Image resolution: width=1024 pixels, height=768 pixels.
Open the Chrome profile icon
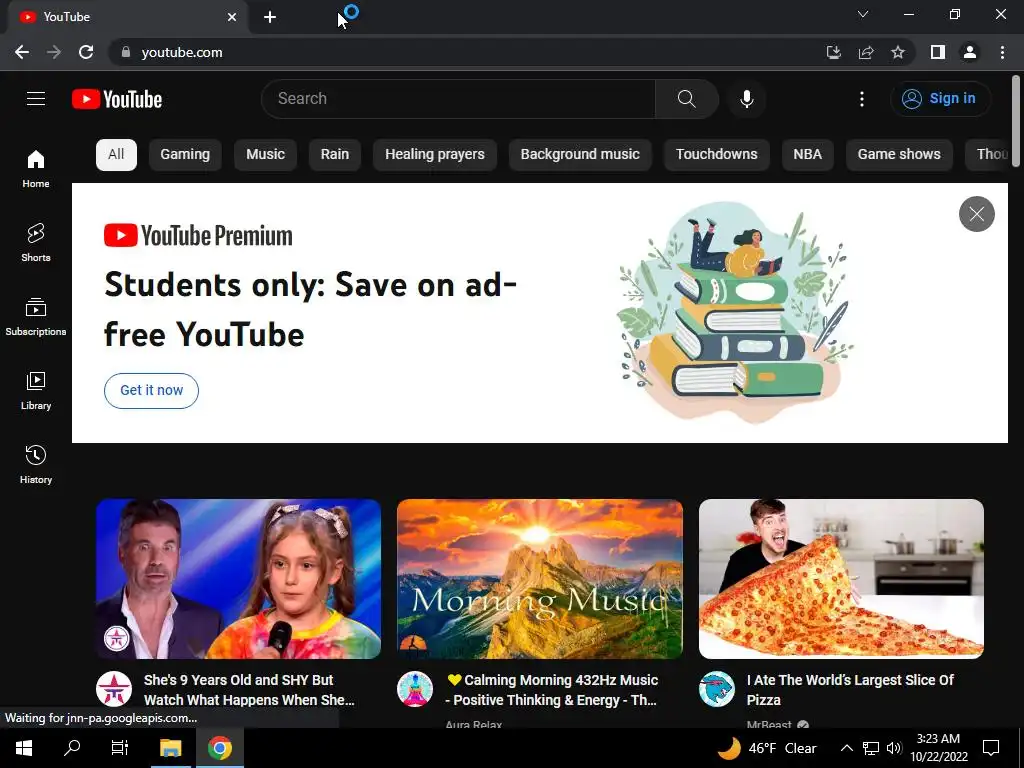(x=970, y=52)
